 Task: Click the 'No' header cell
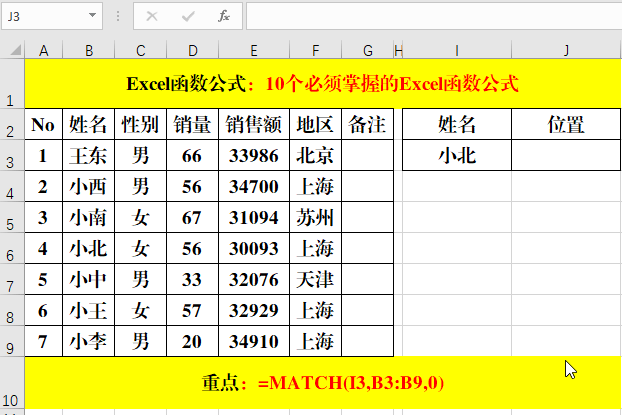coord(44,124)
